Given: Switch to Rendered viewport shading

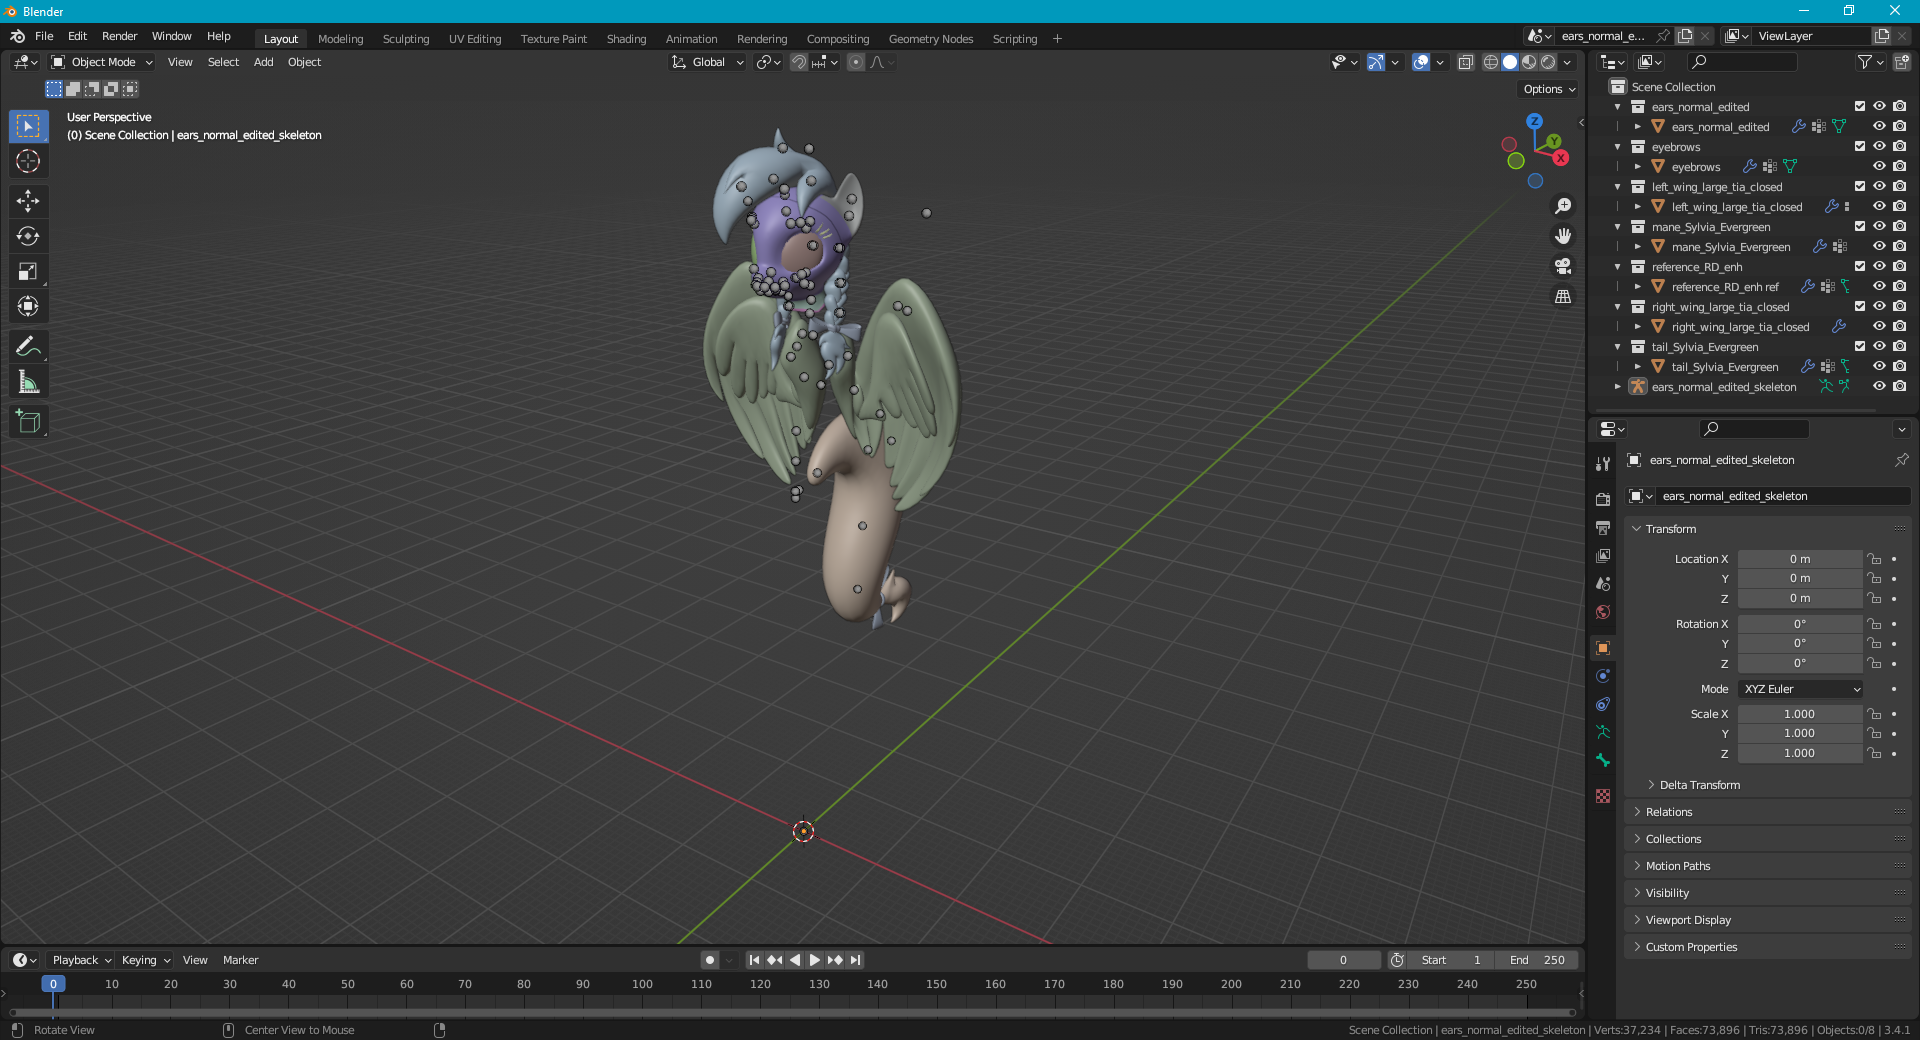Looking at the screenshot, I should [x=1548, y=62].
